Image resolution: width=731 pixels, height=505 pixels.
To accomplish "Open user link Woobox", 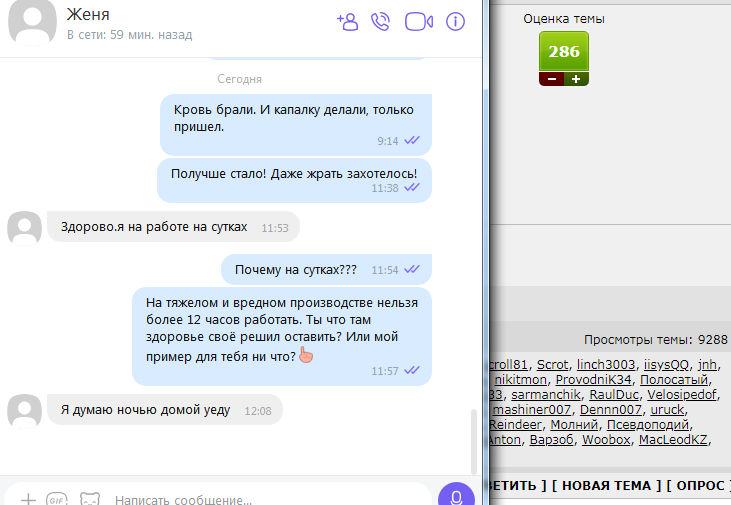I will coord(606,439).
